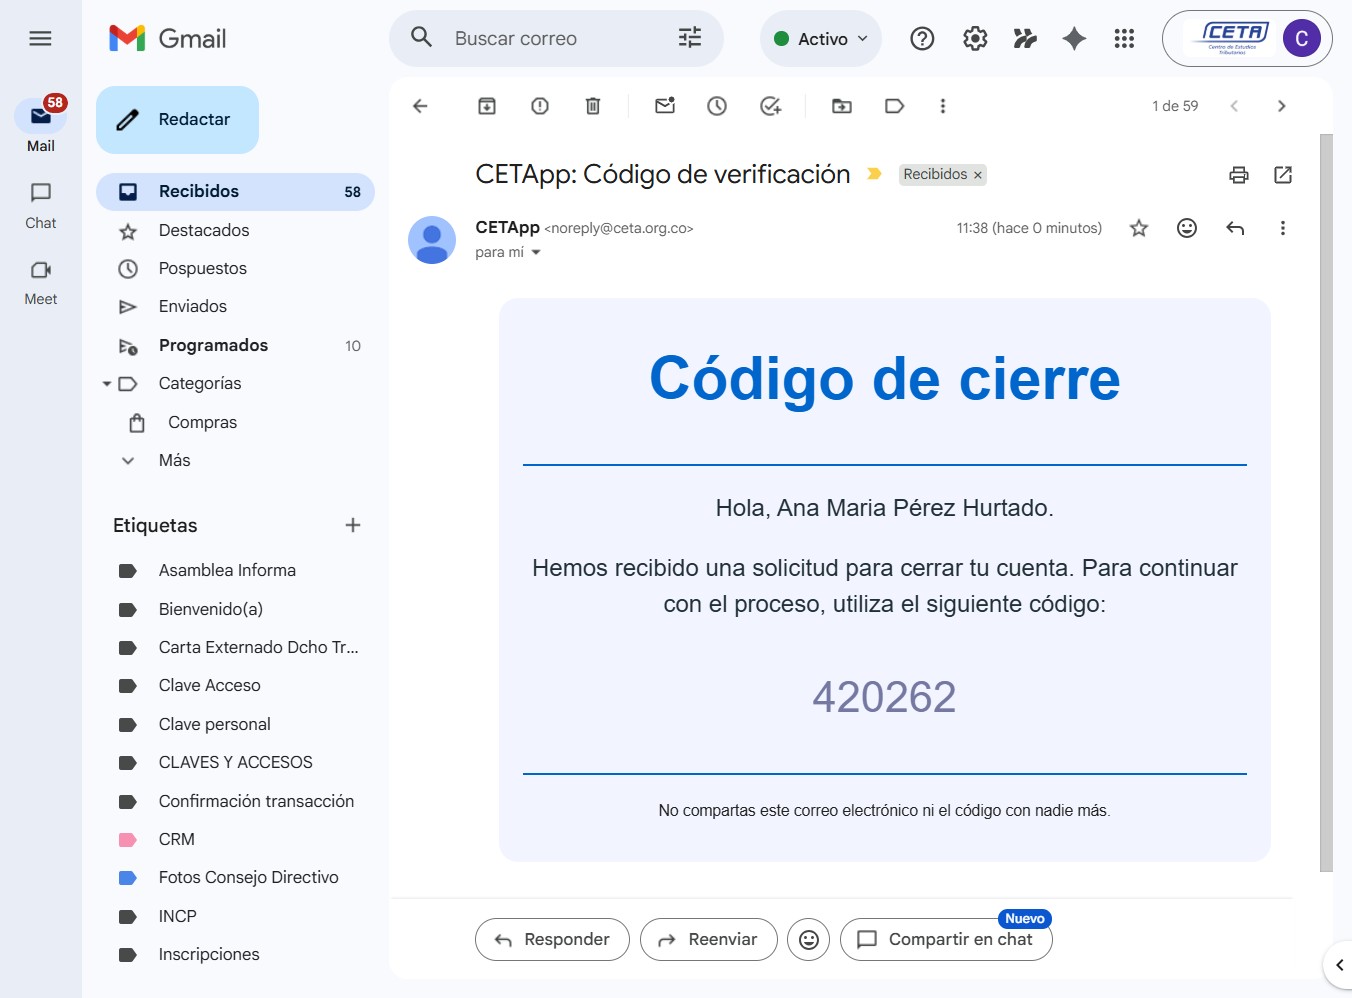Open the email in a new window
Image resolution: width=1352 pixels, height=998 pixels.
click(1283, 175)
